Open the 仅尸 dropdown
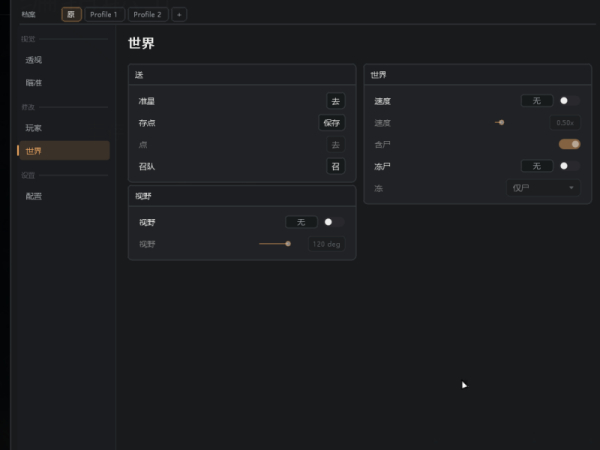The image size is (600, 450). click(x=543, y=188)
